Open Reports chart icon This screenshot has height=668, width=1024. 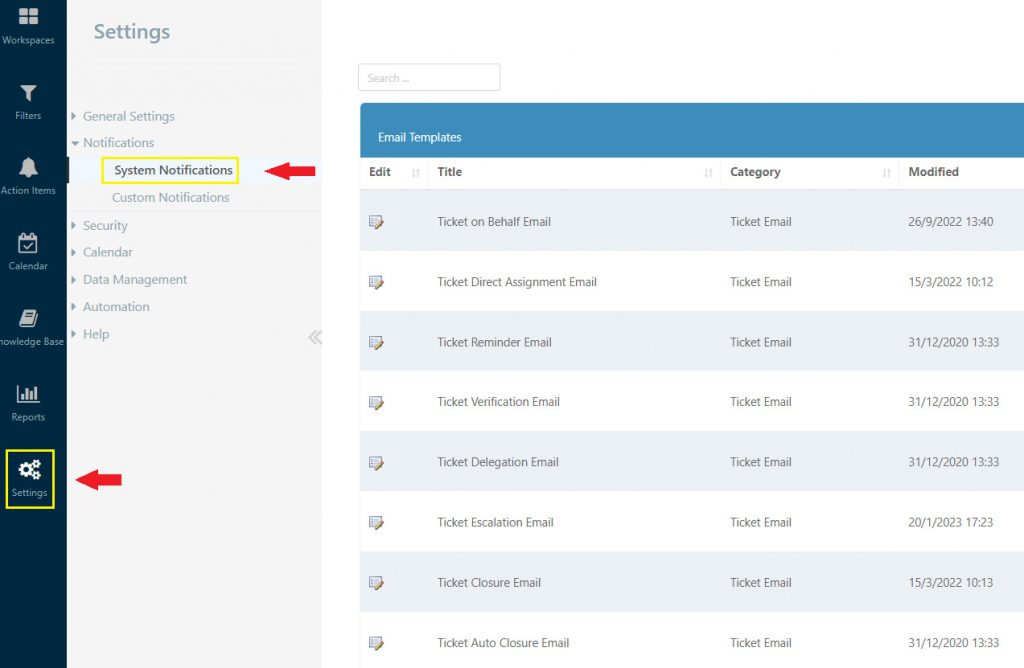coord(28,393)
